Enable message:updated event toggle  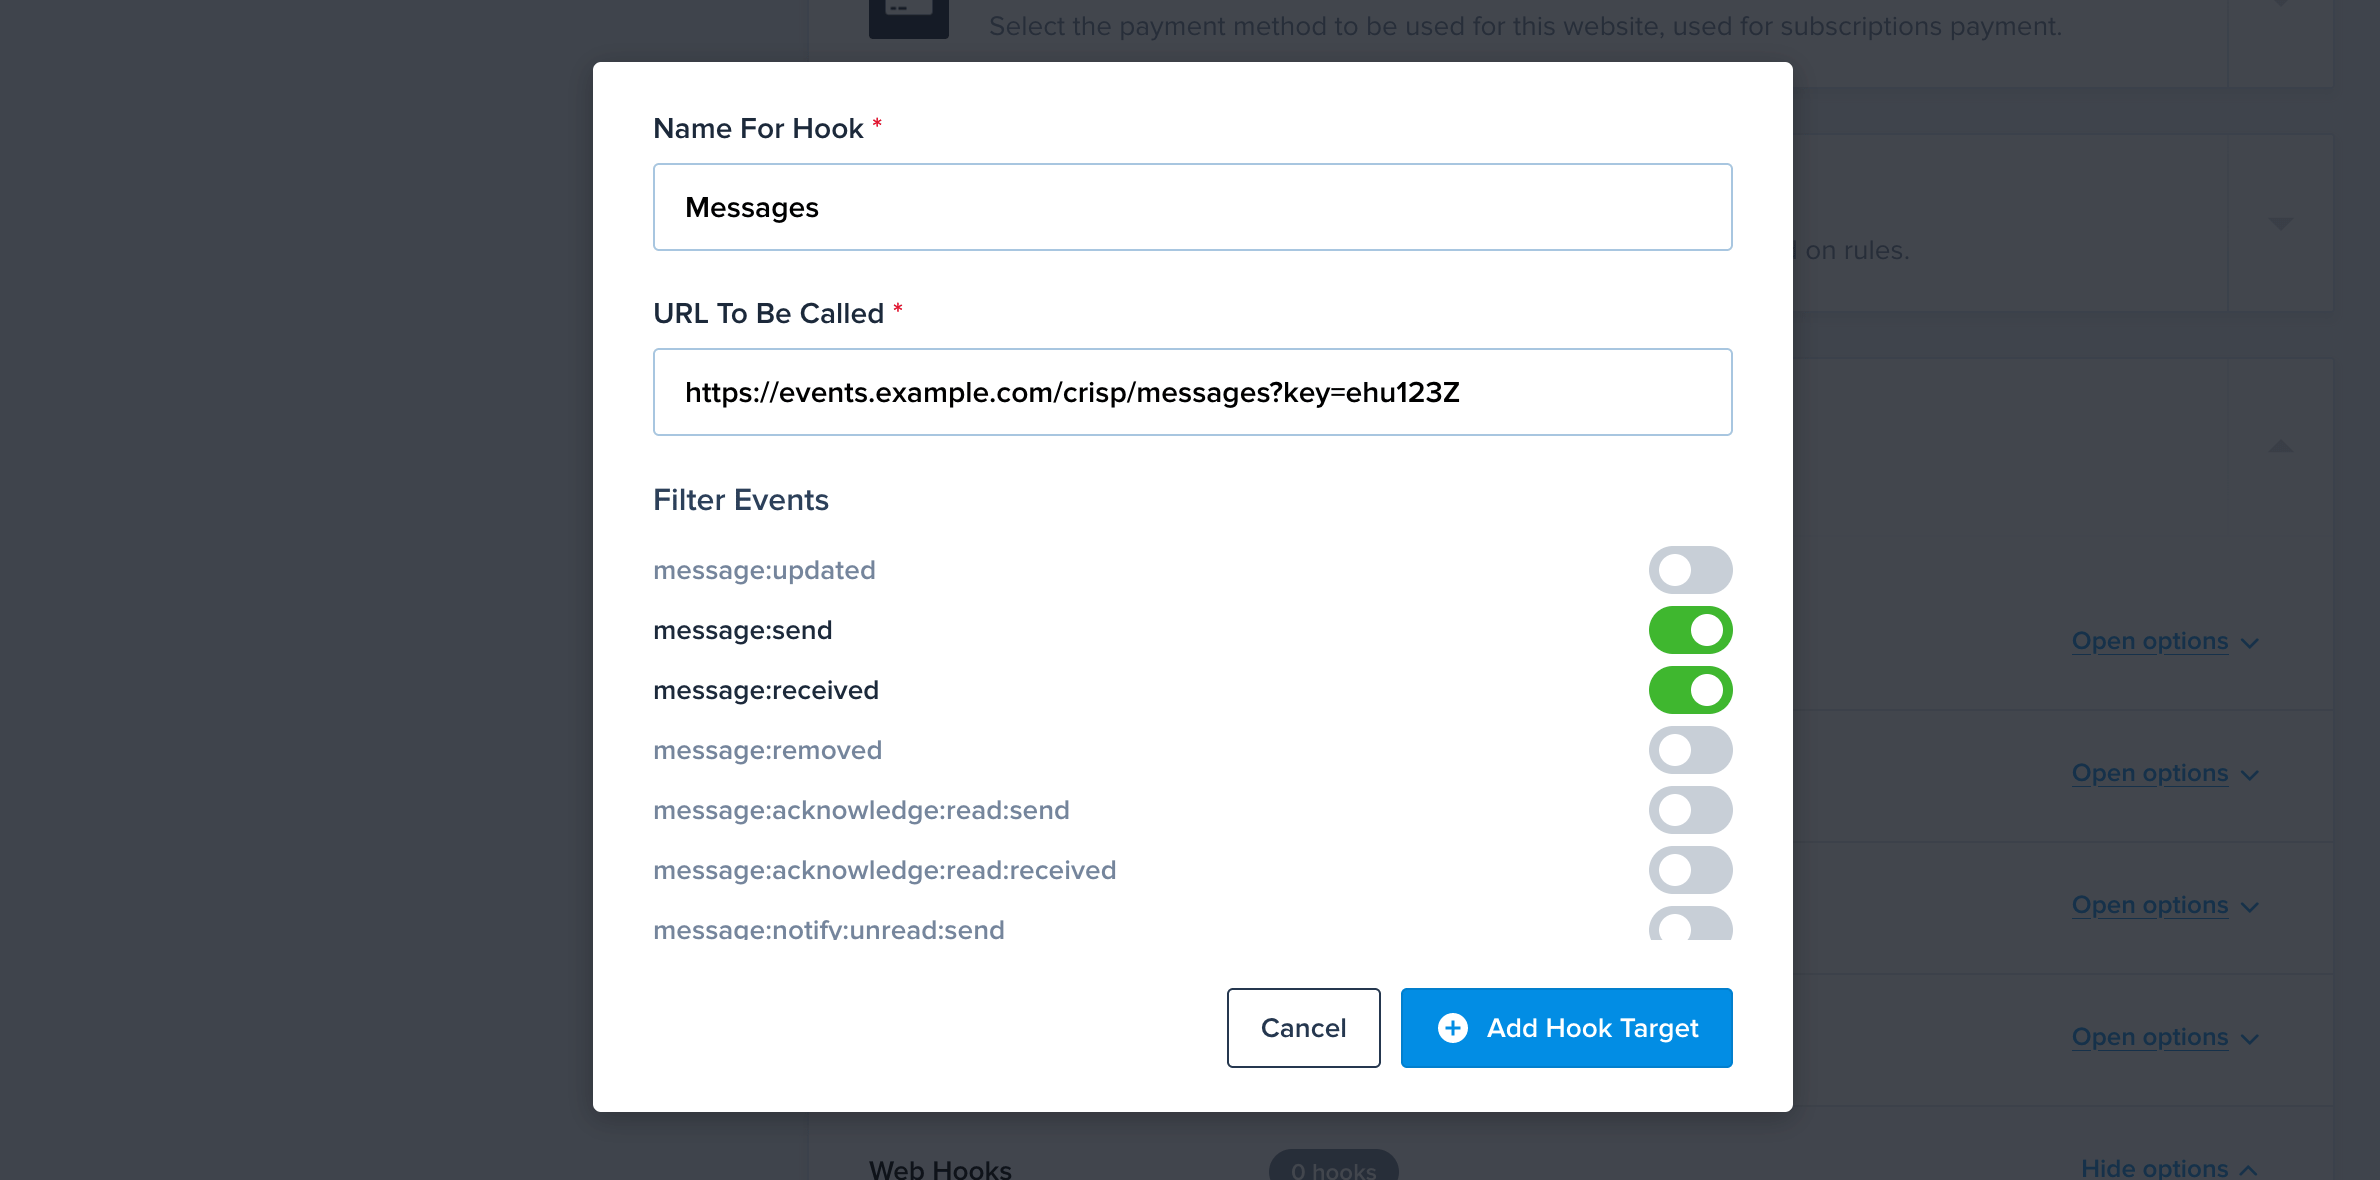[1690, 570]
